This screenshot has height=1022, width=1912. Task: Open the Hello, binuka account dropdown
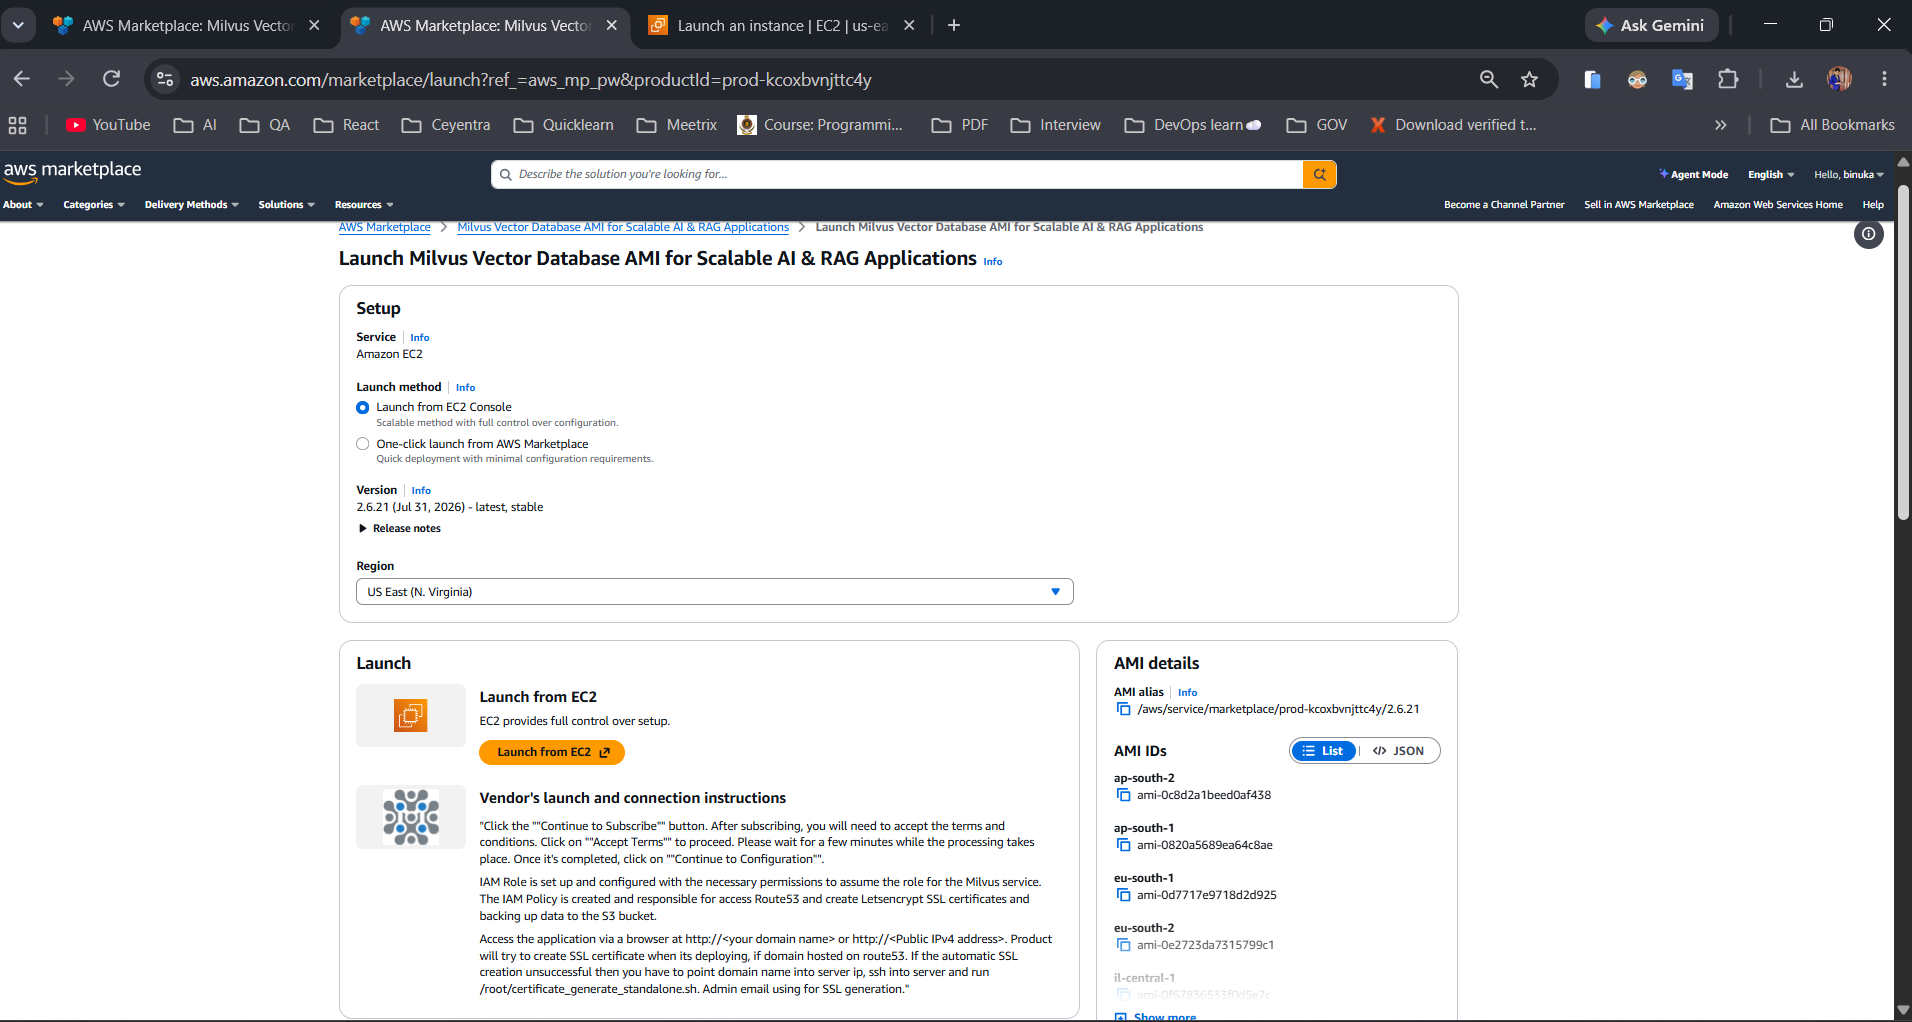[x=1849, y=174]
